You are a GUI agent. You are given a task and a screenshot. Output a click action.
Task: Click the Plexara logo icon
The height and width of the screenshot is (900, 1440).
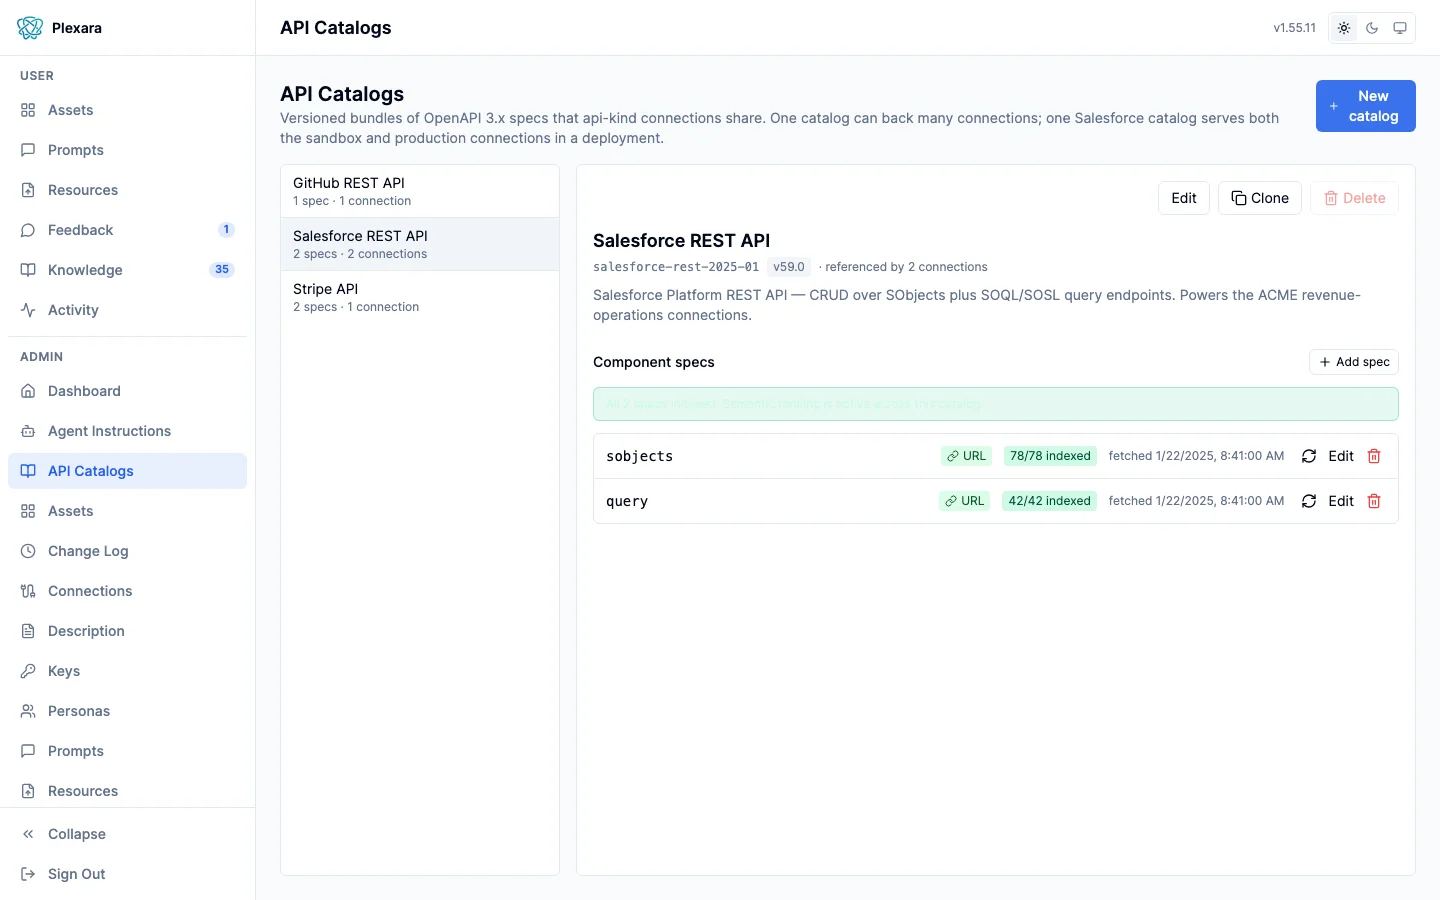(x=30, y=28)
